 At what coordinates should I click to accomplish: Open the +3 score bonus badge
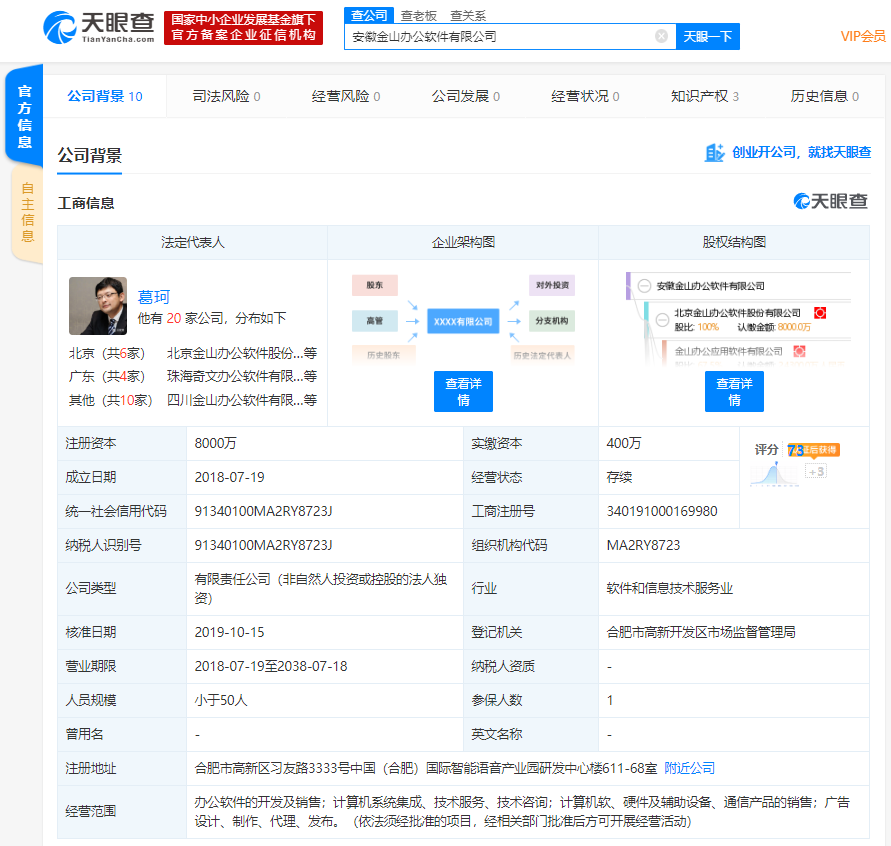[815, 472]
